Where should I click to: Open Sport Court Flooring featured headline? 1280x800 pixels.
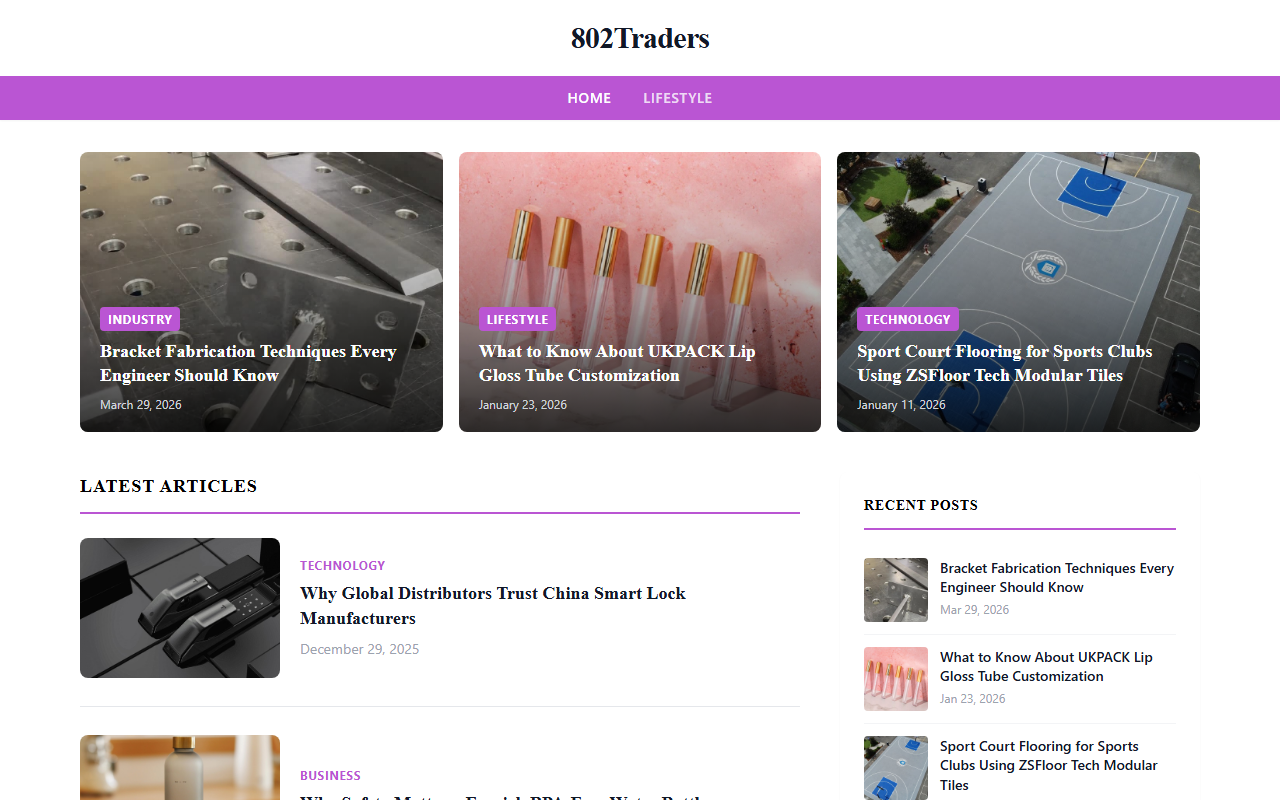pyautogui.click(x=1005, y=363)
